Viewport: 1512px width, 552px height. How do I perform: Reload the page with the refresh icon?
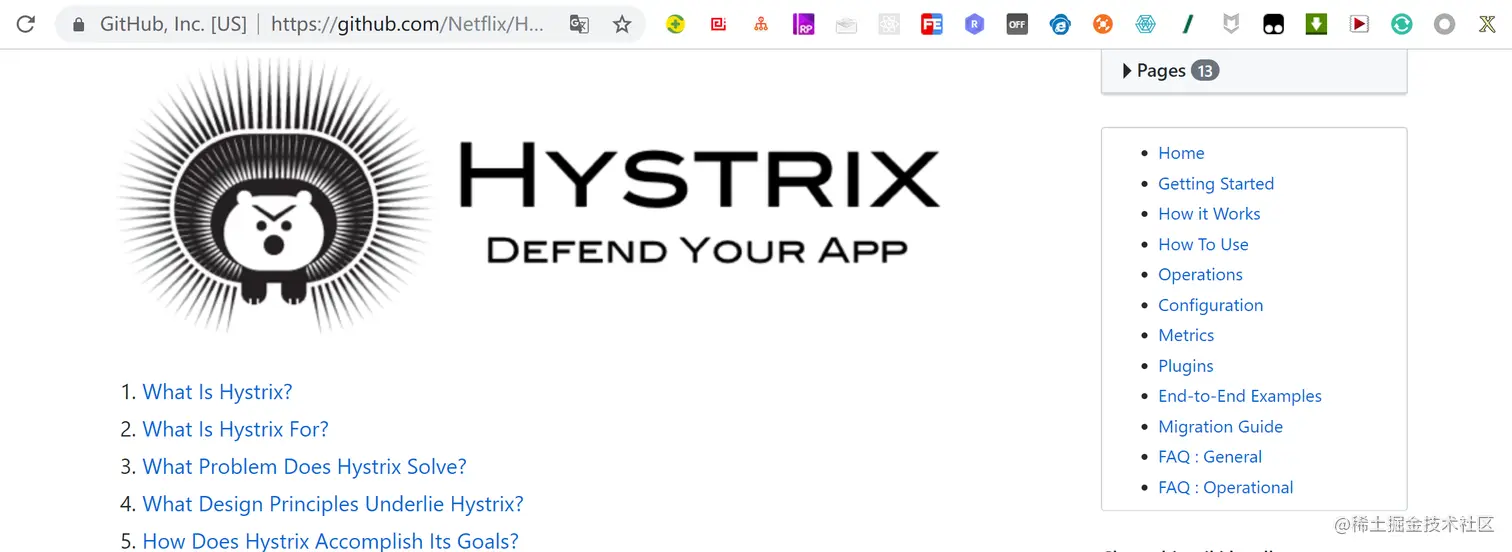[25, 24]
